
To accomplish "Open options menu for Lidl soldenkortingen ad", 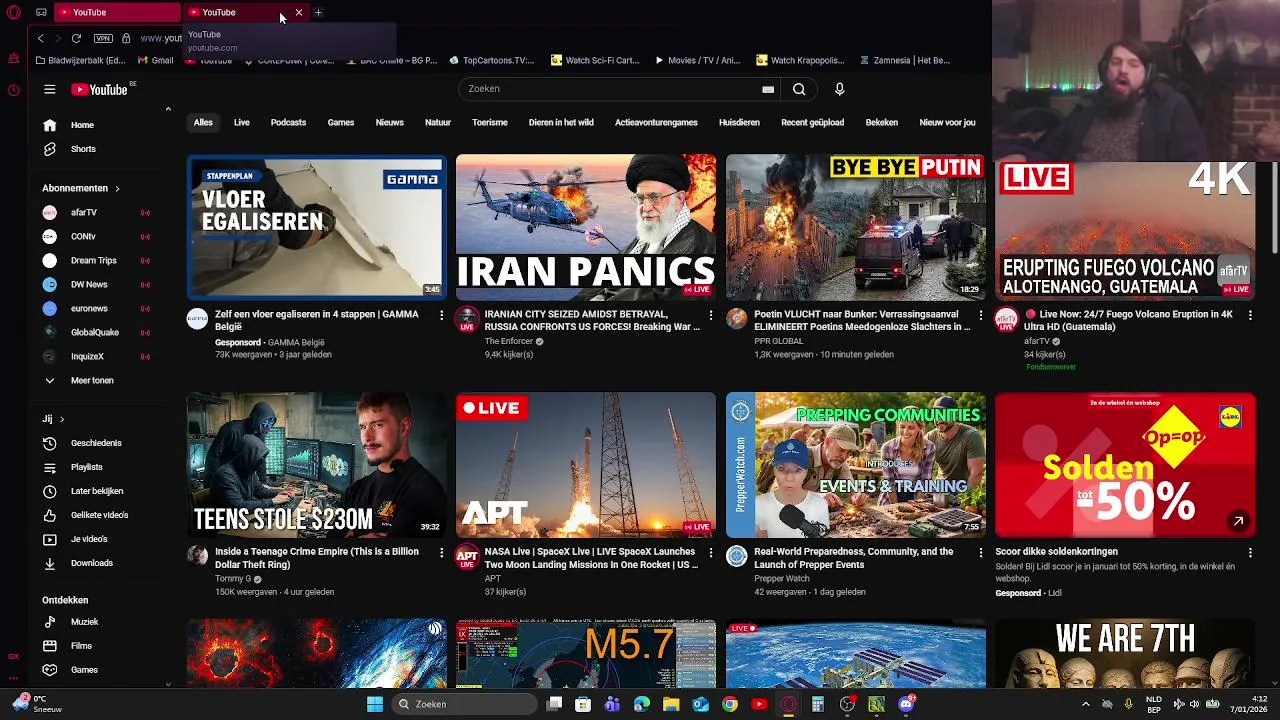I will coord(1250,552).
